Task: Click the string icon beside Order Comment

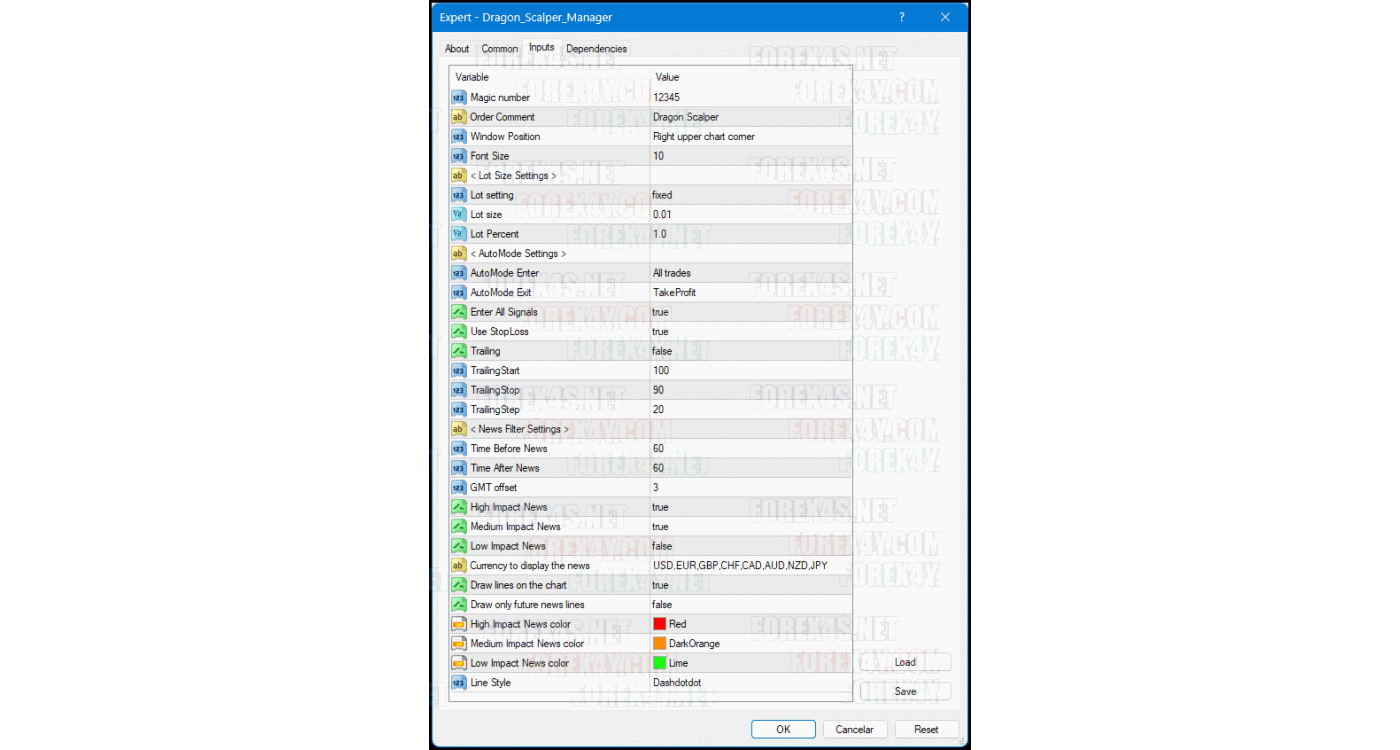Action: click(458, 117)
